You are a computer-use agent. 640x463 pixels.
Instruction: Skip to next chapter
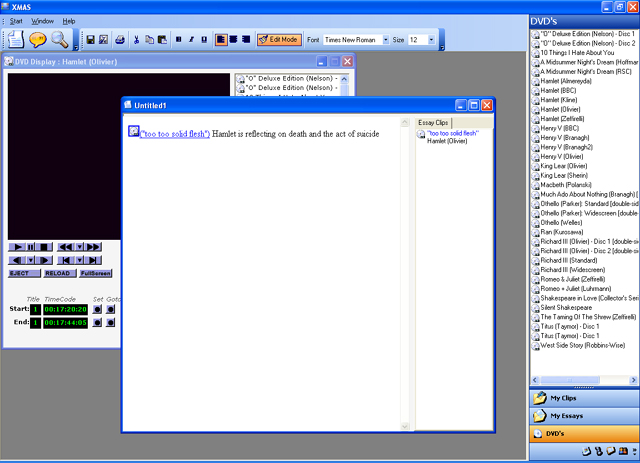[93, 260]
